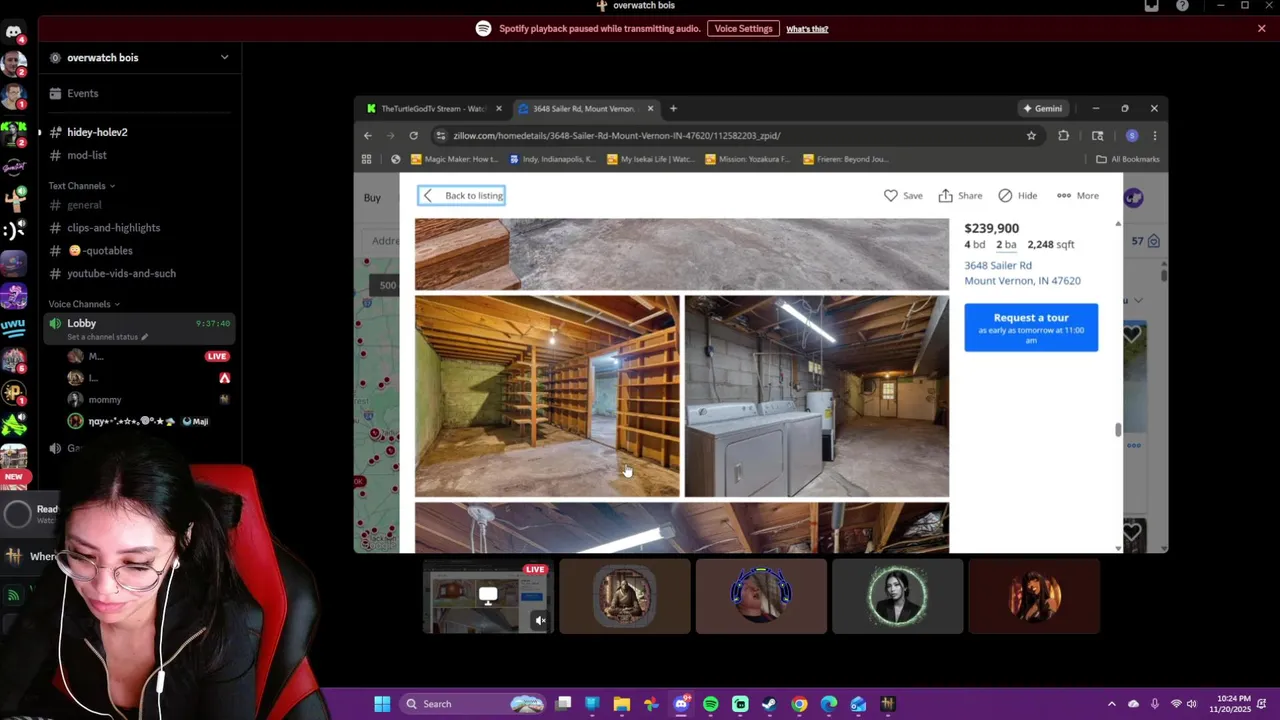Open Spotify from the taskbar

[x=711, y=704]
